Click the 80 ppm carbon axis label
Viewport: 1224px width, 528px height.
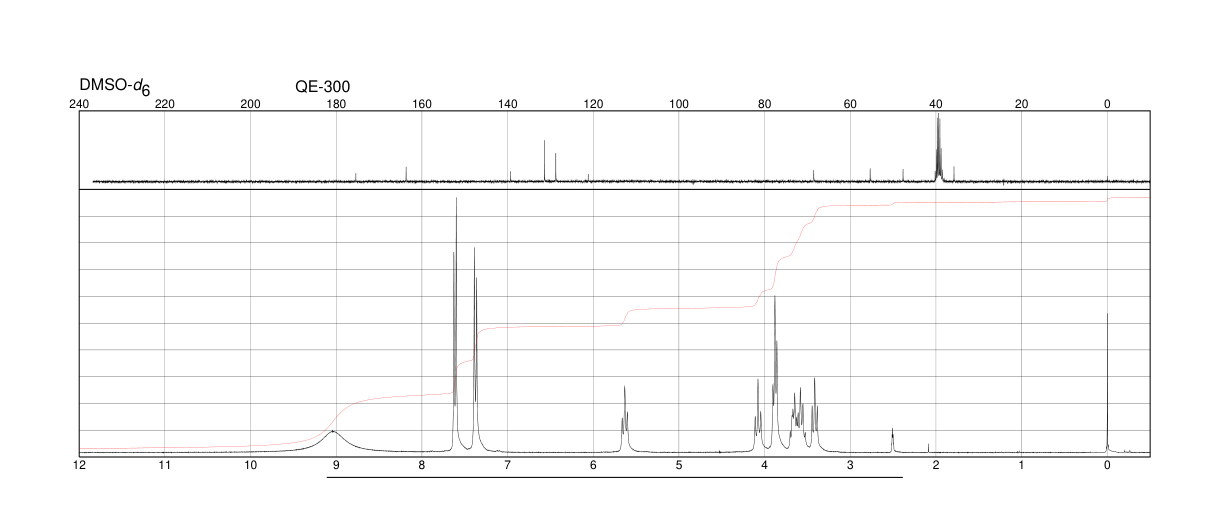click(764, 104)
